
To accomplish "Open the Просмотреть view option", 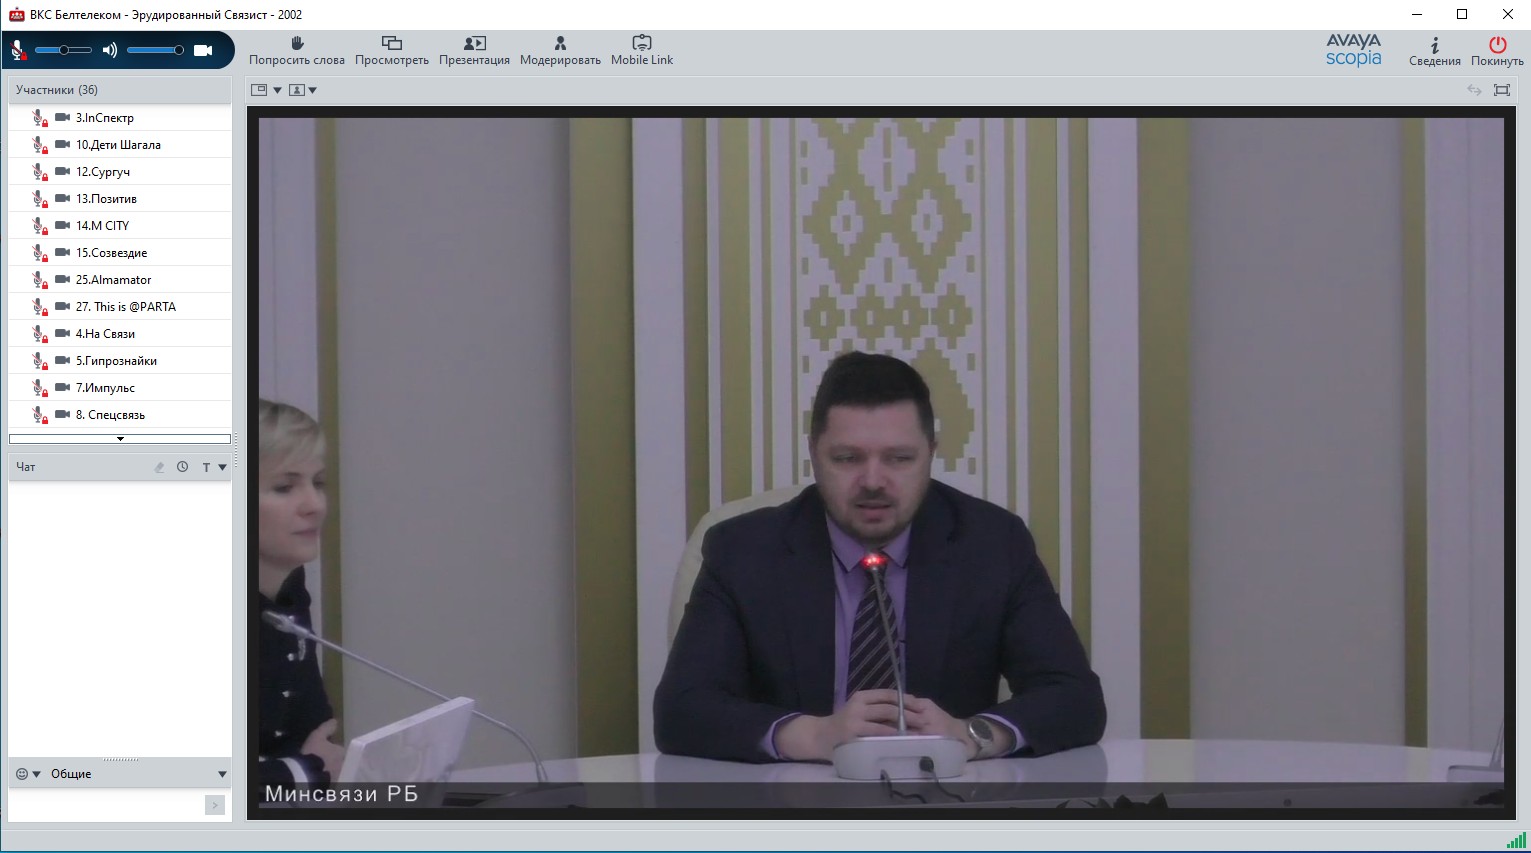I will point(392,51).
